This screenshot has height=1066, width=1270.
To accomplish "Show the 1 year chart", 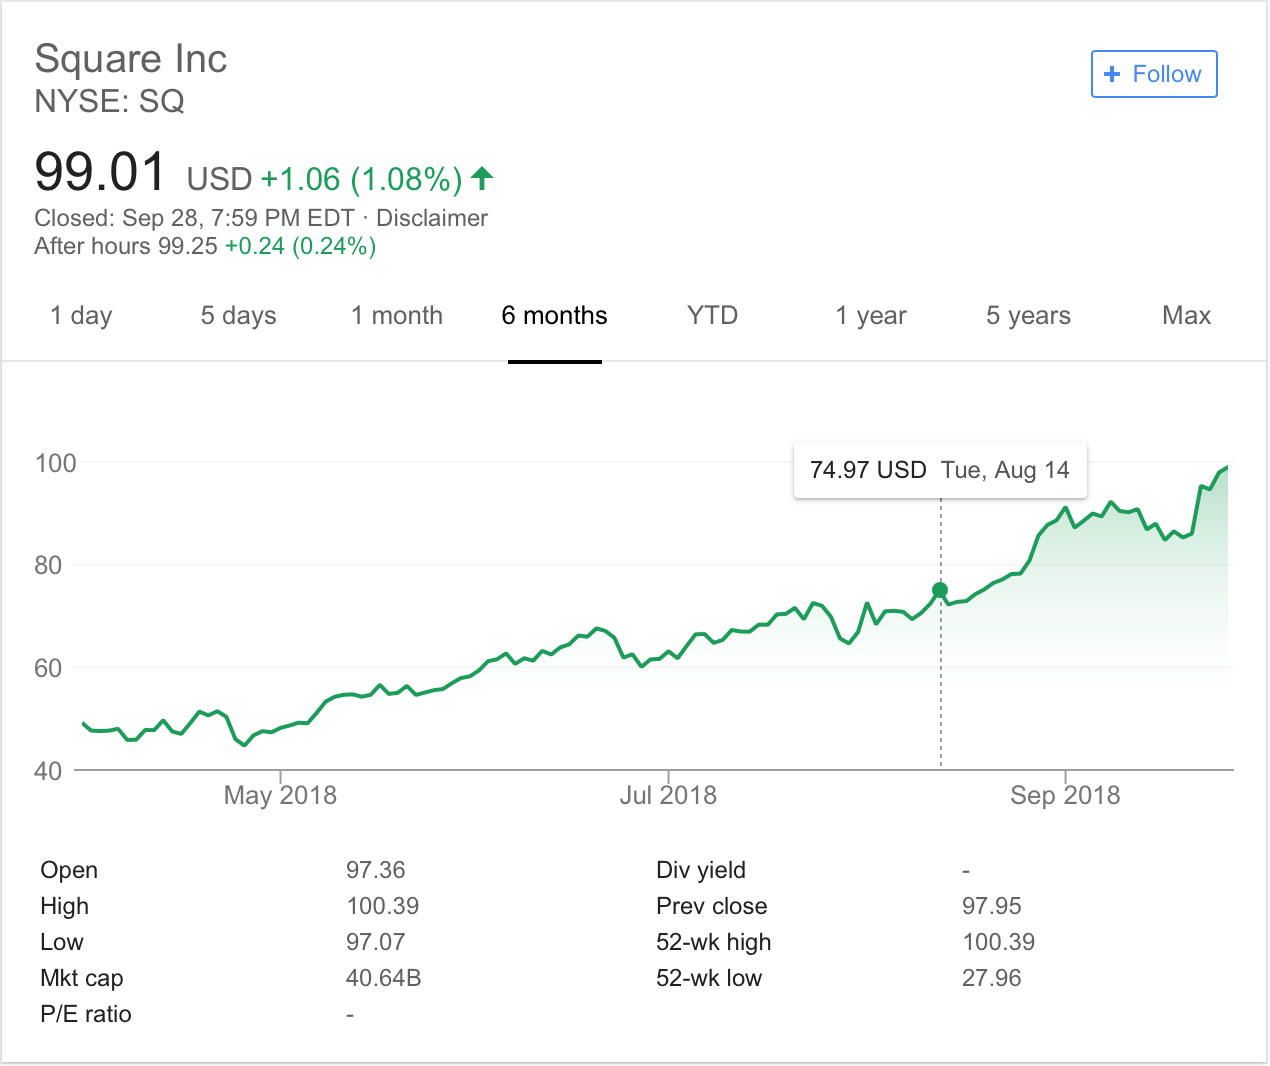I will click(x=871, y=316).
